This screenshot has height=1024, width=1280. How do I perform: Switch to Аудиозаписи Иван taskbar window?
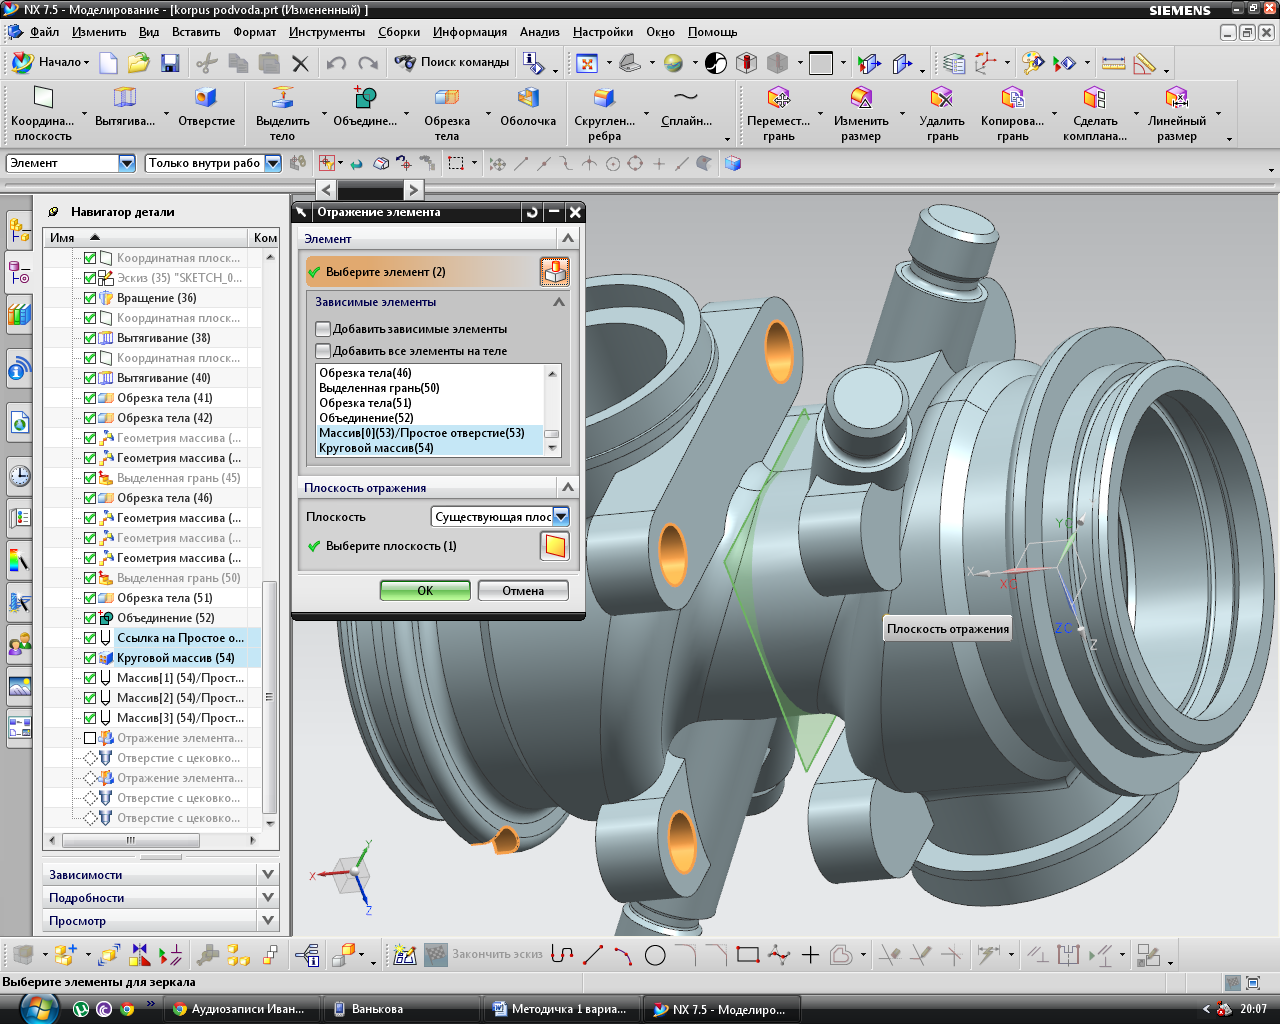tap(241, 1009)
